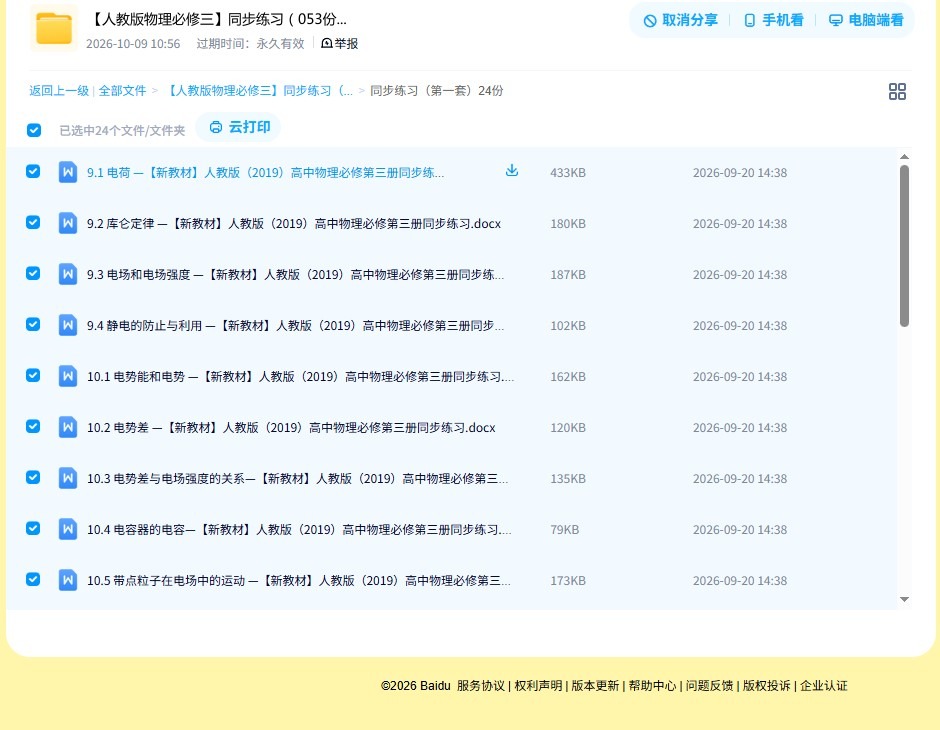Go back via 返回上一级 link
Image resolution: width=940 pixels, height=730 pixels.
(x=59, y=91)
